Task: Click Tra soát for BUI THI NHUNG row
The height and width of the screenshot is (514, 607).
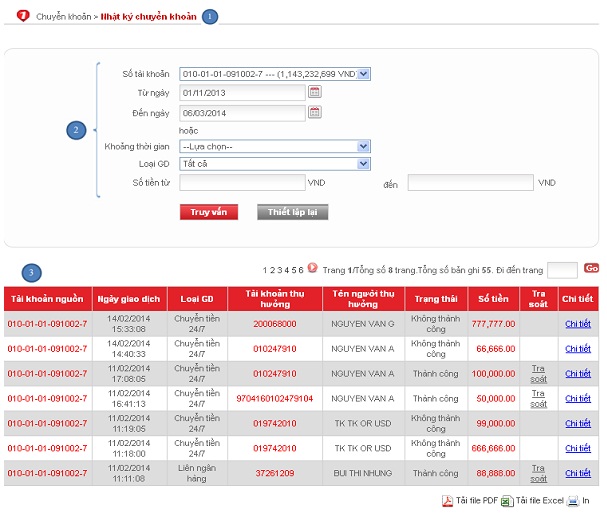Action: 538,473
